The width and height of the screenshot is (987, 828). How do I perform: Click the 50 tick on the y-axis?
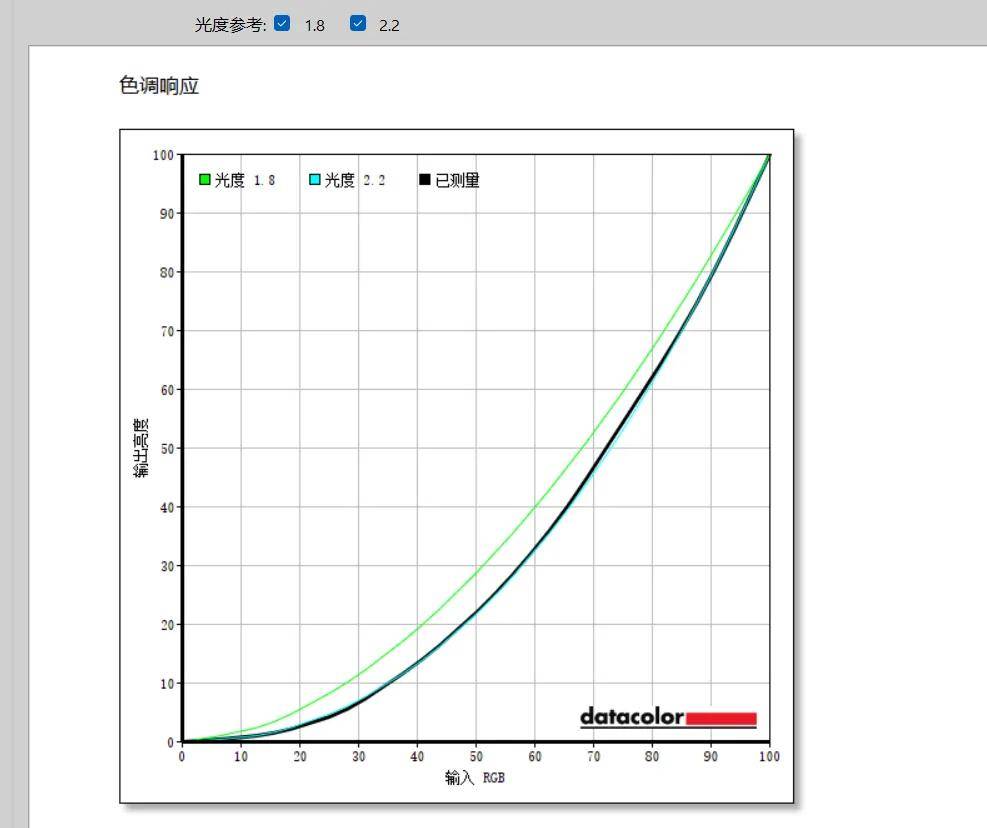pos(167,448)
